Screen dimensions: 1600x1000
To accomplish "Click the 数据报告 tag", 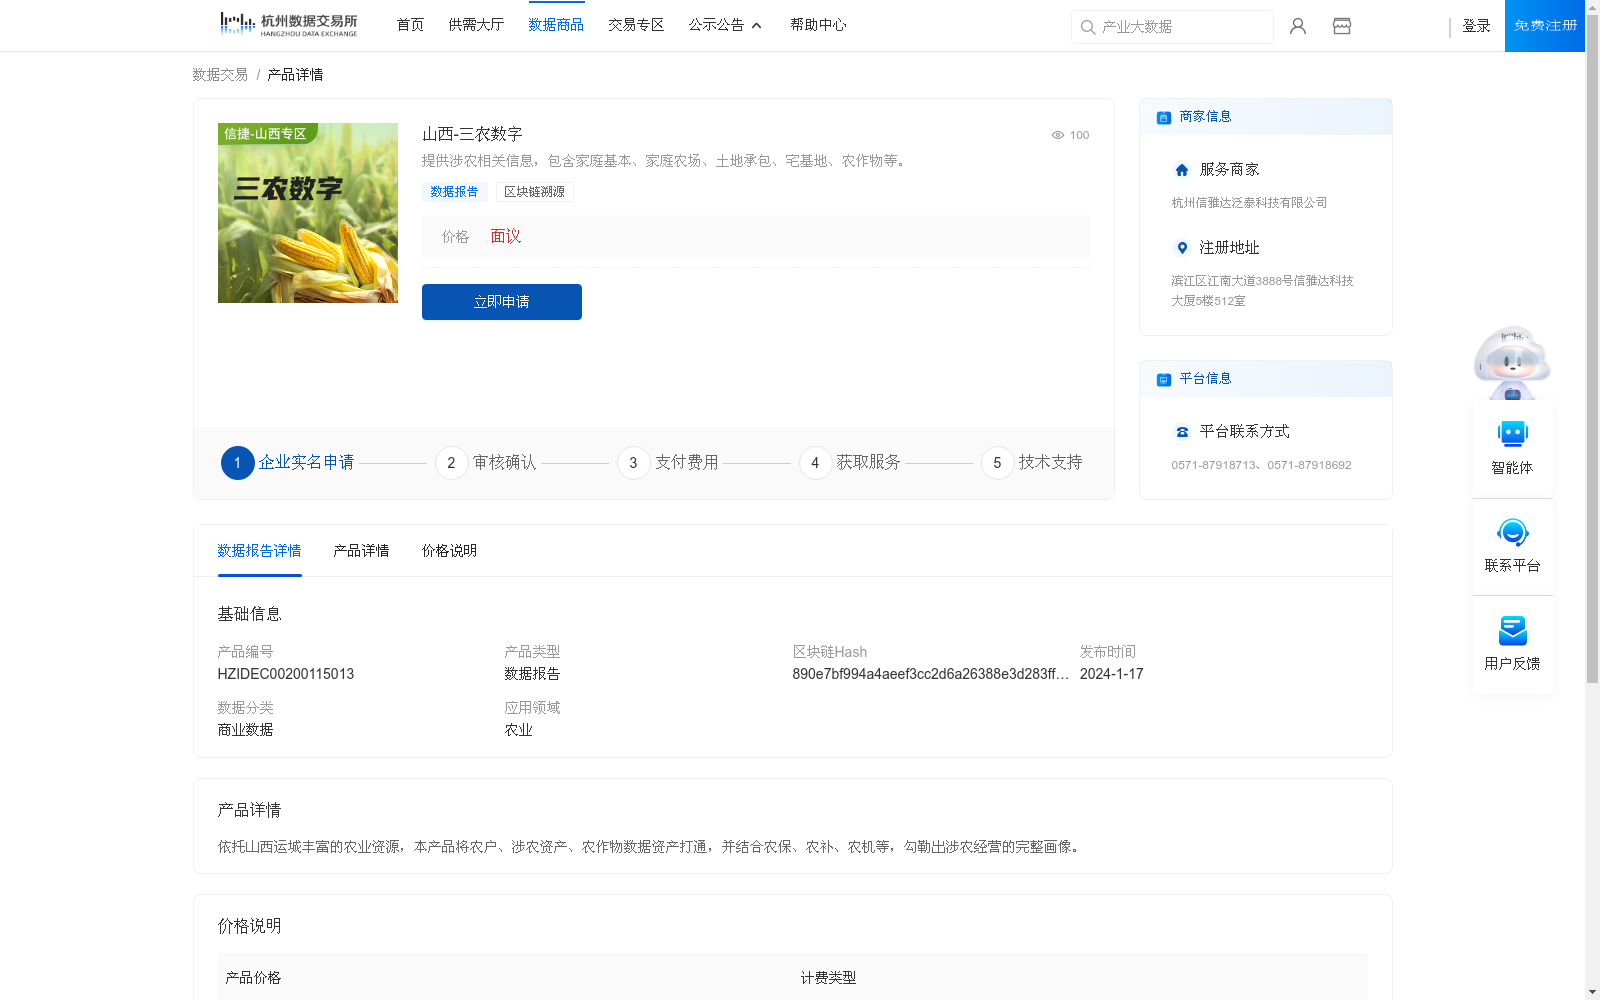I will click(x=454, y=192).
